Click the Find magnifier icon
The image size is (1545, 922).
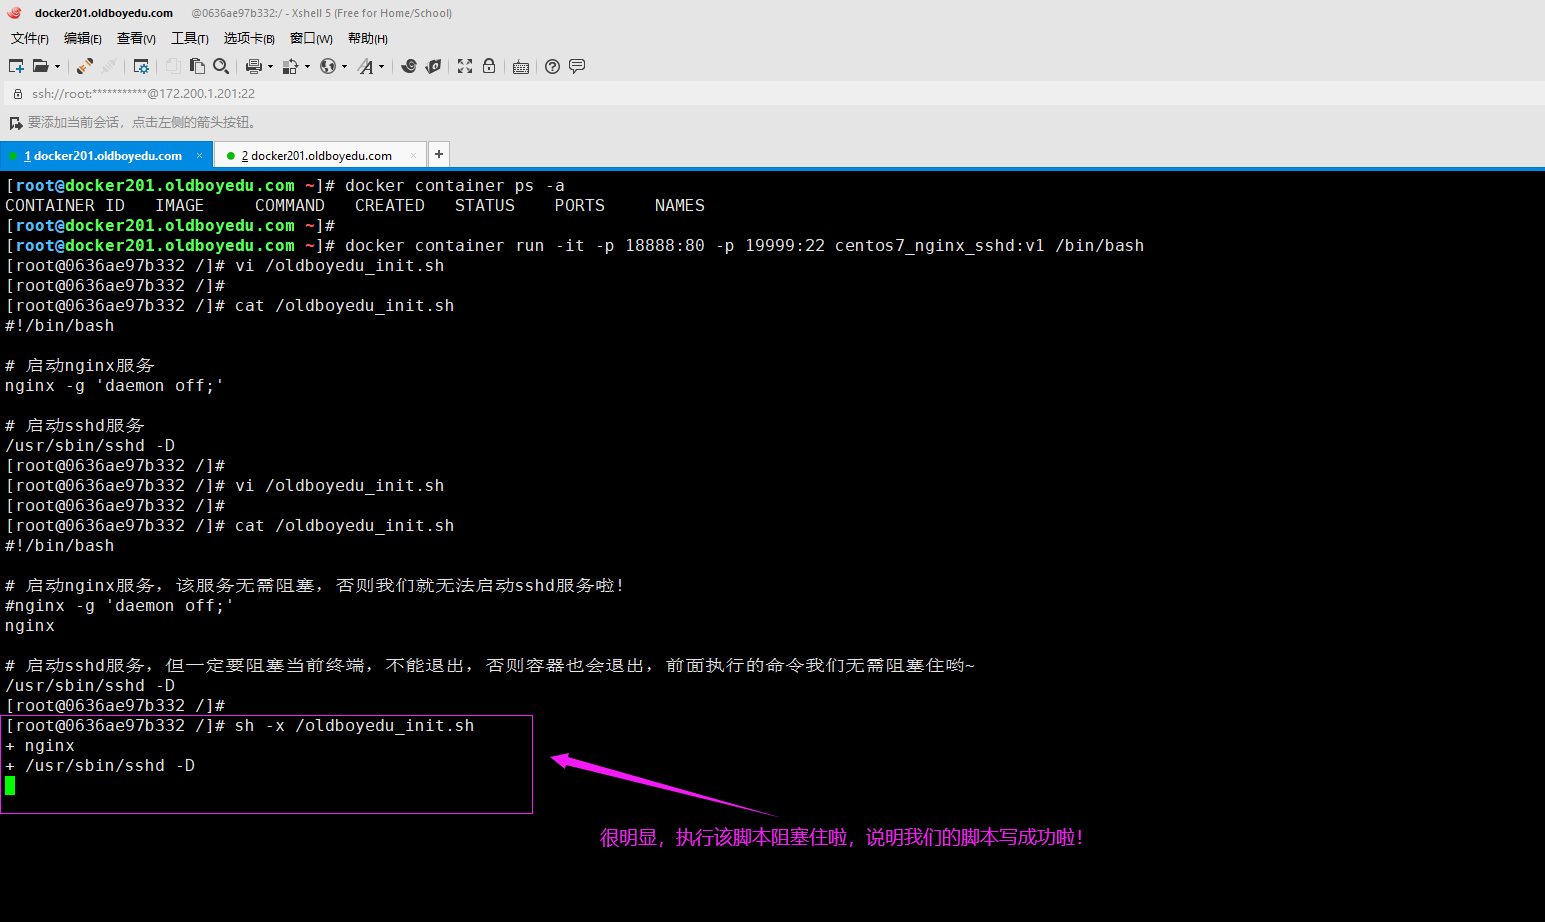[221, 66]
